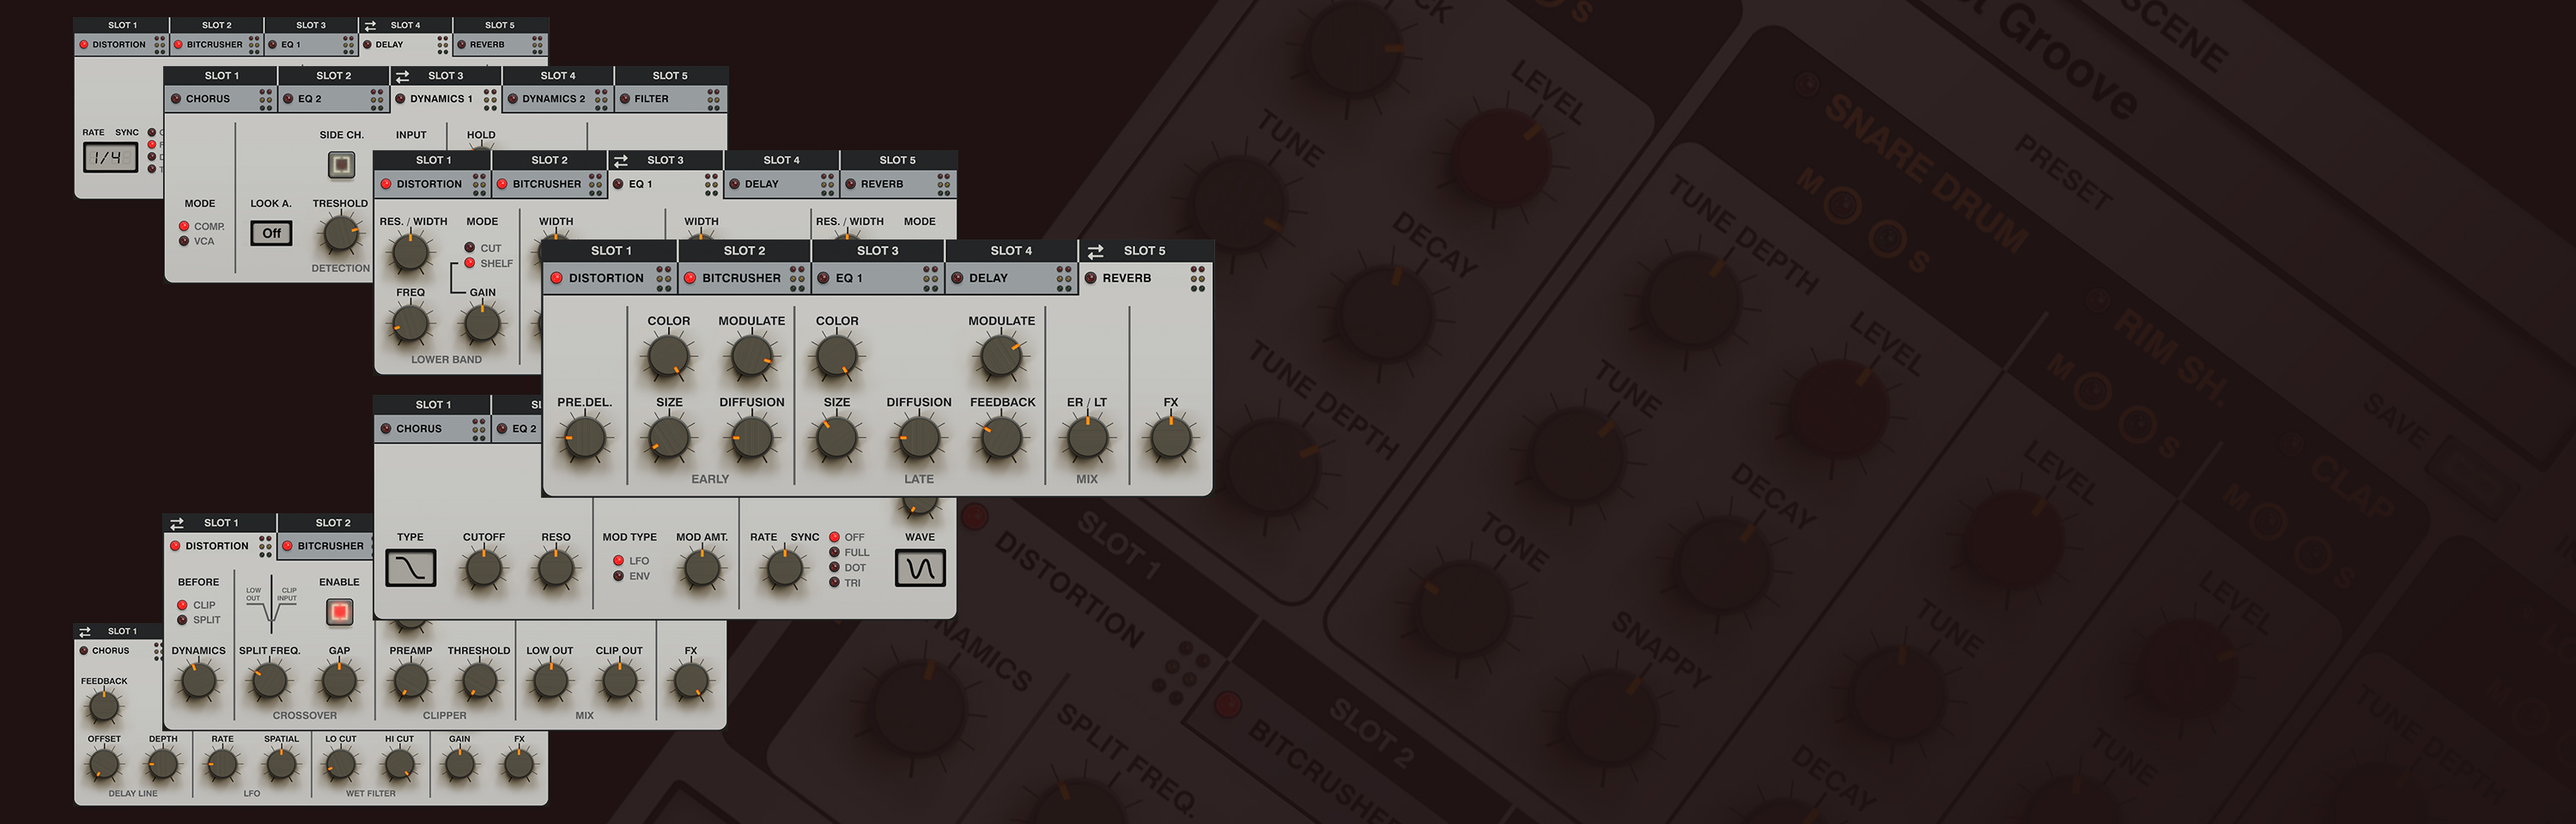Click the SPLIT FREQ. knob in the Distortion panel
Viewport: 2576px width, 824px height.
point(269,681)
